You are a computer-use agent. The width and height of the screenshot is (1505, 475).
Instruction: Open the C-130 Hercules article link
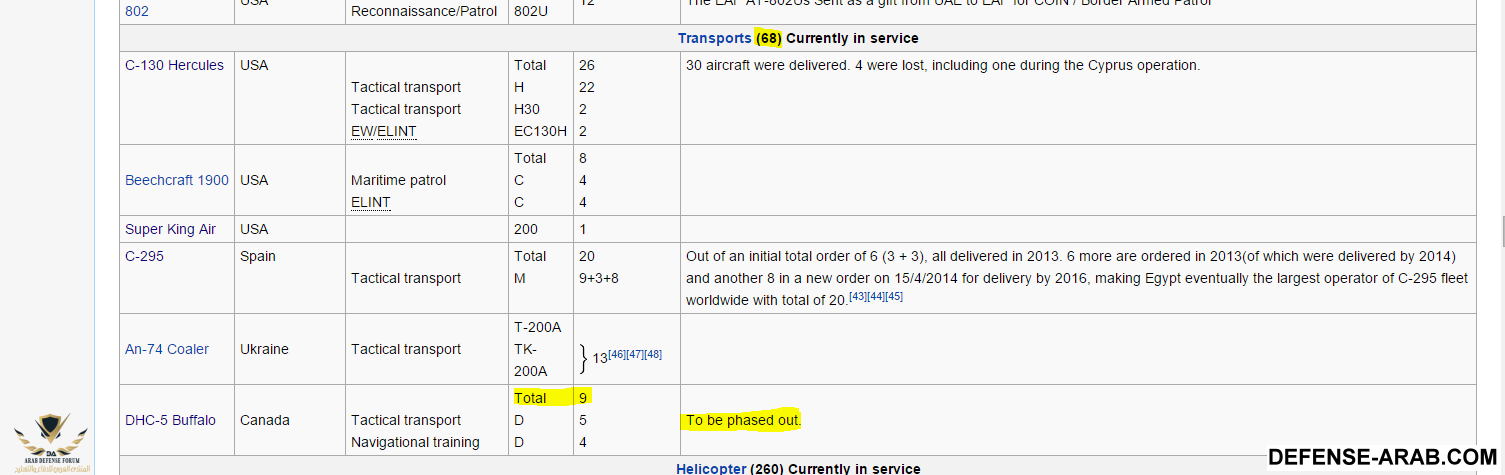174,65
